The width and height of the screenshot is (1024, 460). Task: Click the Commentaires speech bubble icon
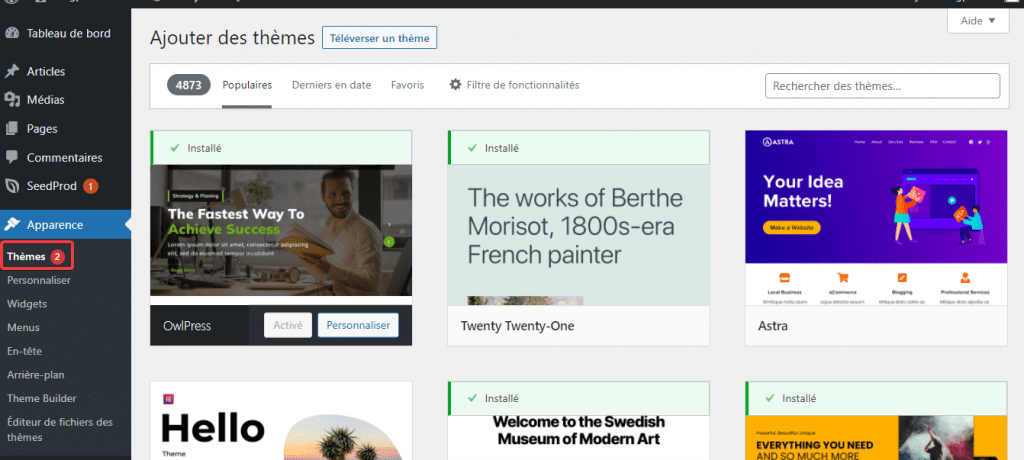(12, 157)
